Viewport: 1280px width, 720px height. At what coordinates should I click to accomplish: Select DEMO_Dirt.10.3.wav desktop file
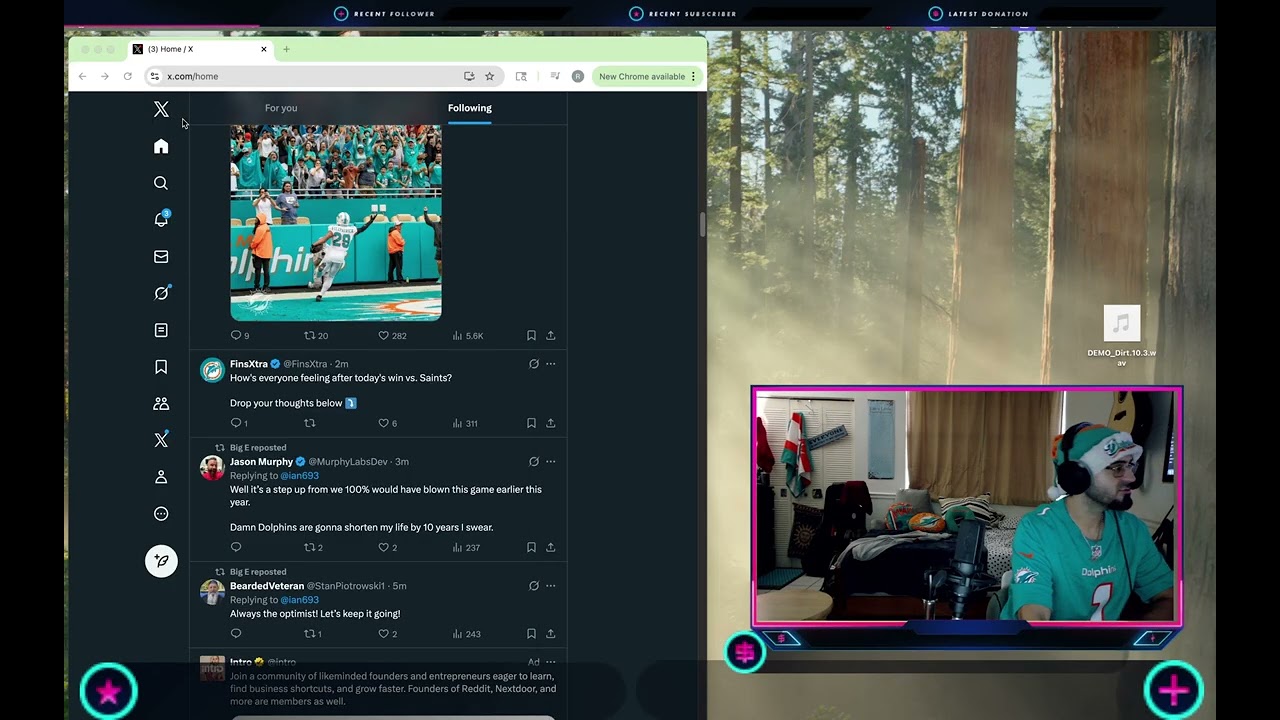tap(1122, 337)
